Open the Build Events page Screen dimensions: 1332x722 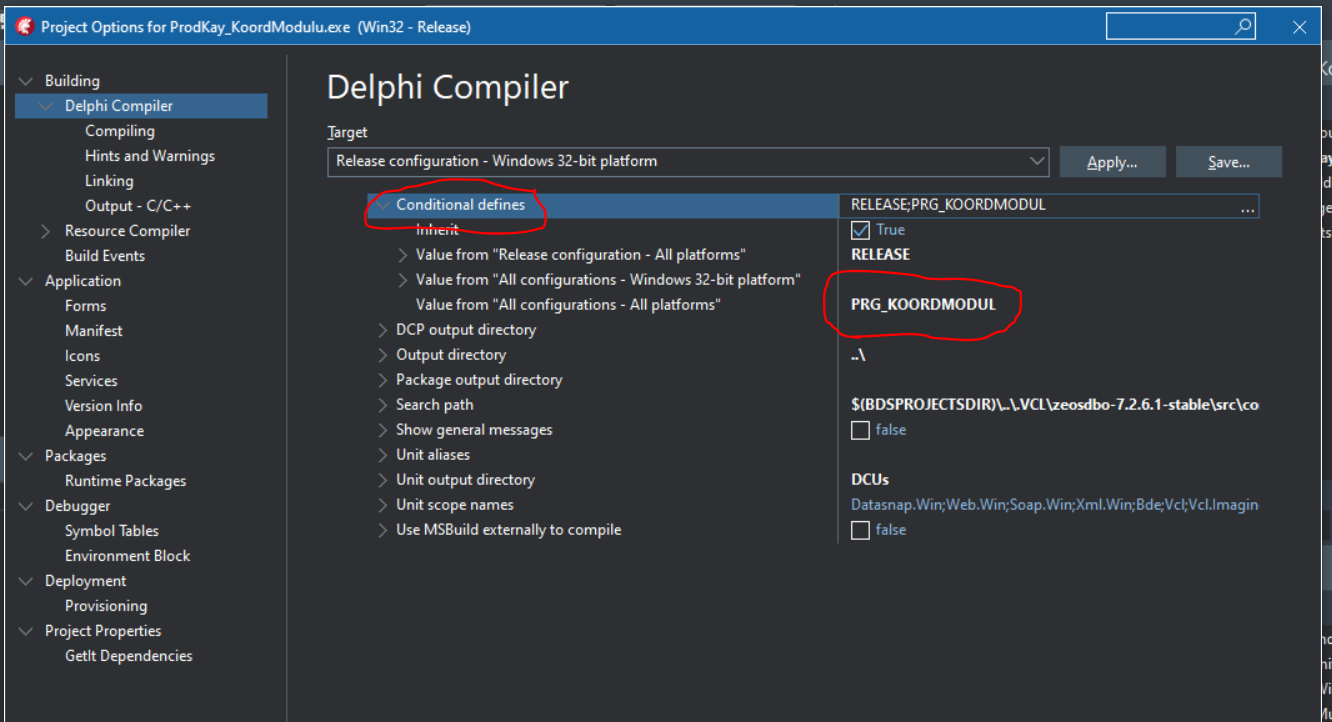[105, 256]
